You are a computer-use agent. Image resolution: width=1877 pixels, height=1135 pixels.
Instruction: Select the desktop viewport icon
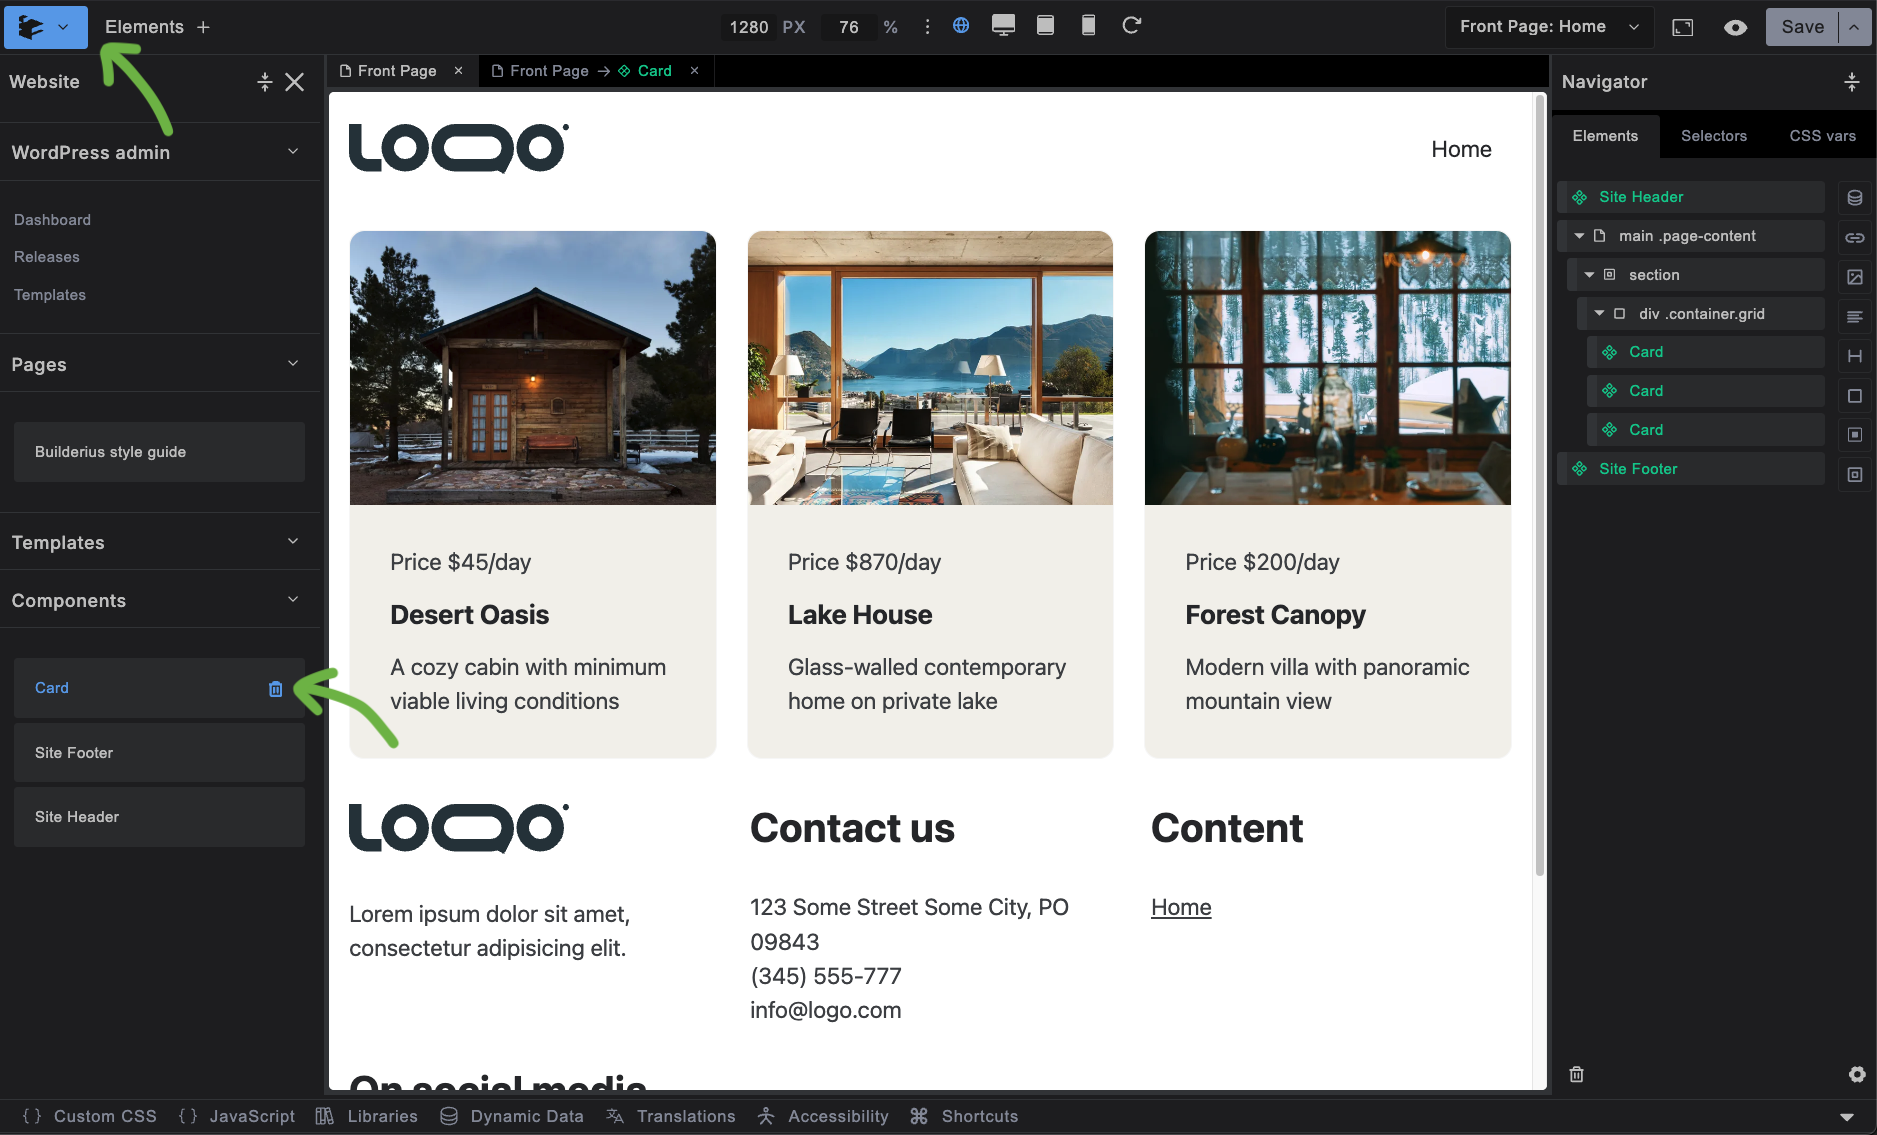(1003, 26)
